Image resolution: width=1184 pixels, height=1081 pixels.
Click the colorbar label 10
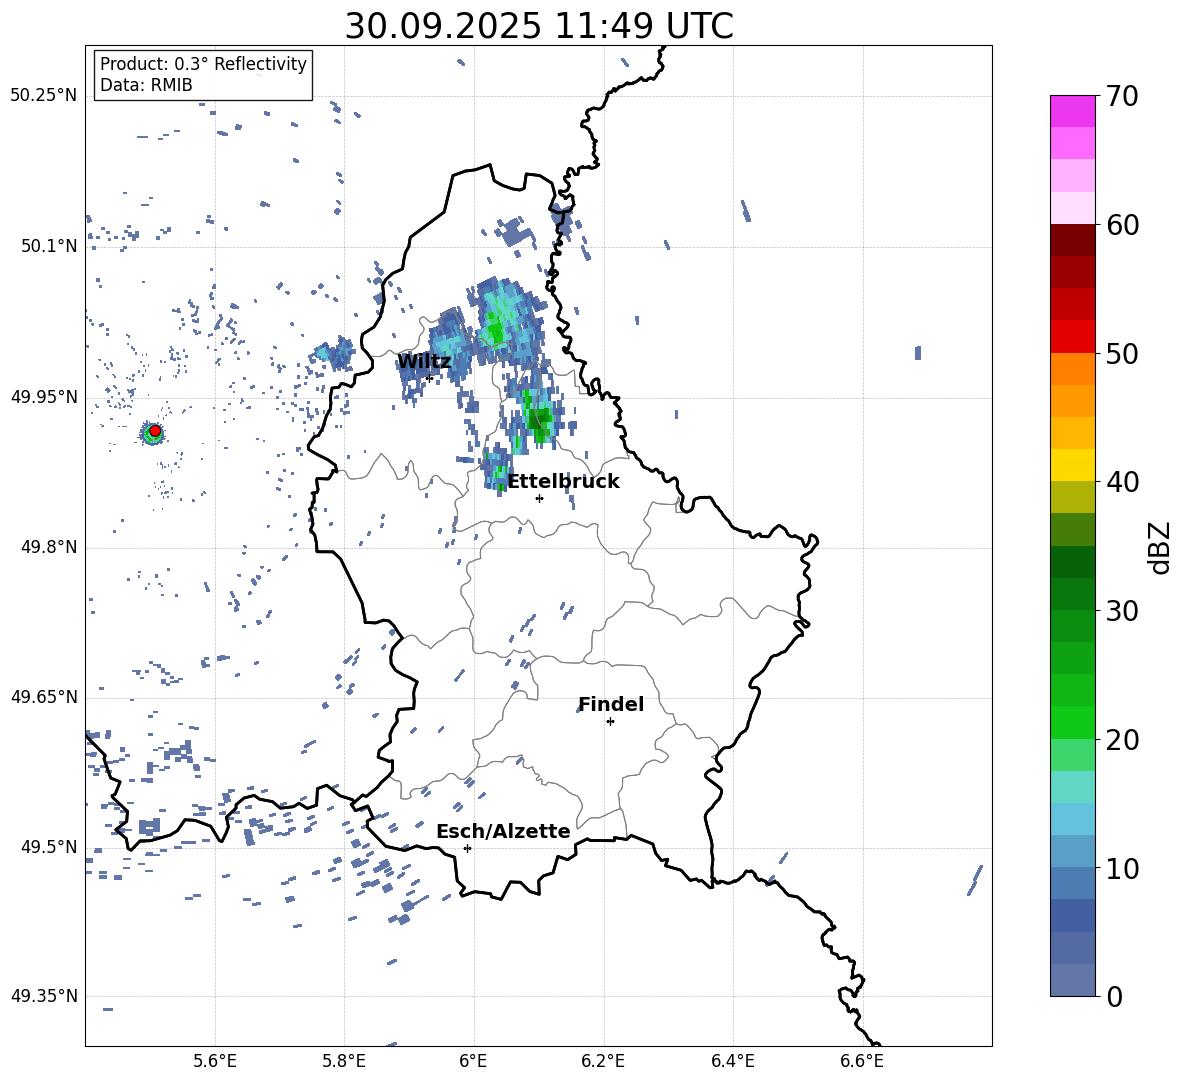point(1123,868)
